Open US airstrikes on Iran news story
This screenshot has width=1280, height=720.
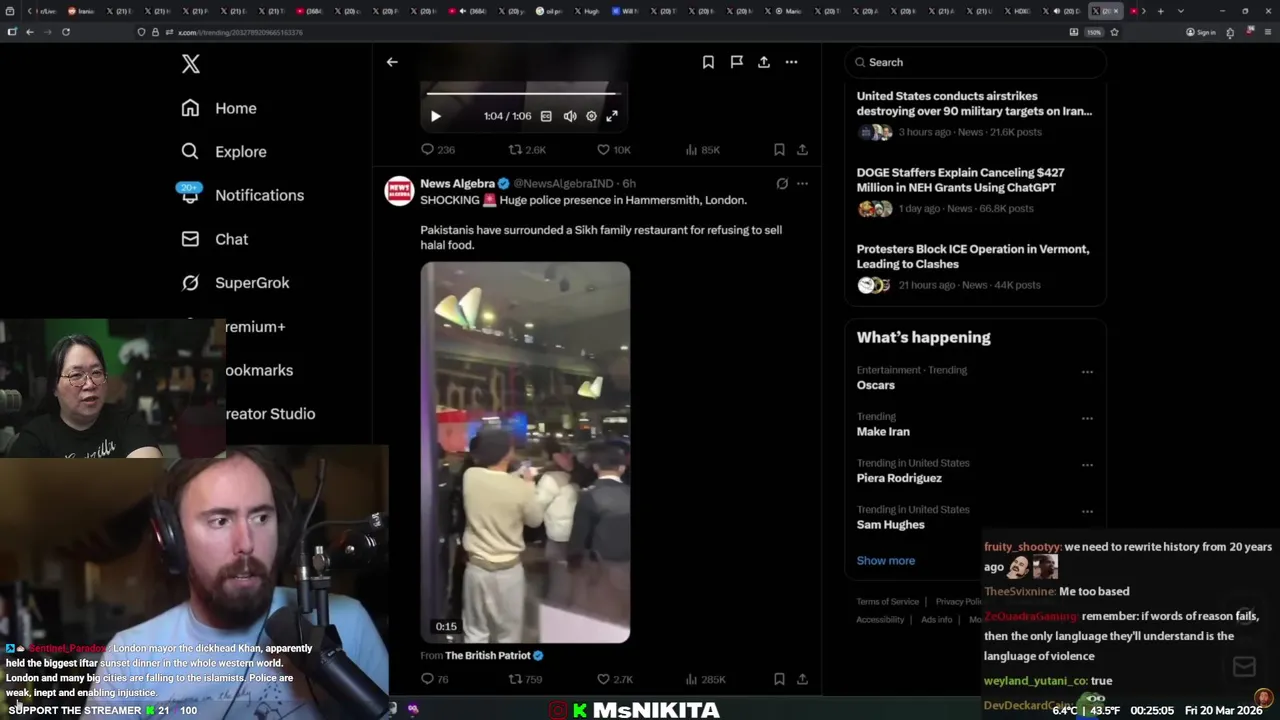(974, 114)
